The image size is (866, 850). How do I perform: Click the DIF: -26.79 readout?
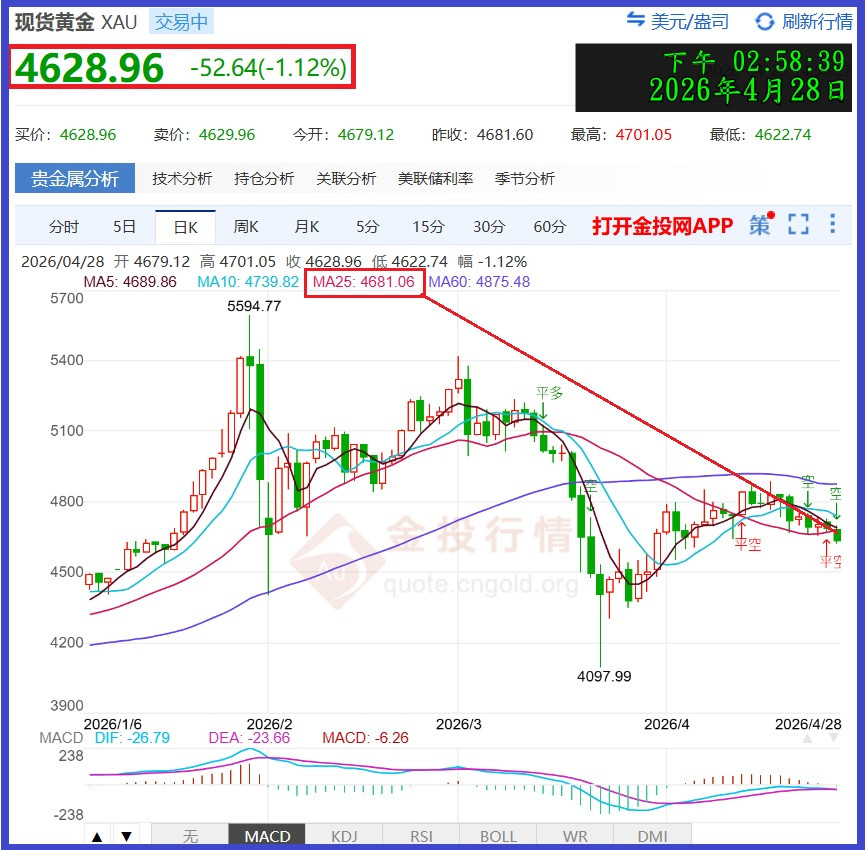pos(132,737)
